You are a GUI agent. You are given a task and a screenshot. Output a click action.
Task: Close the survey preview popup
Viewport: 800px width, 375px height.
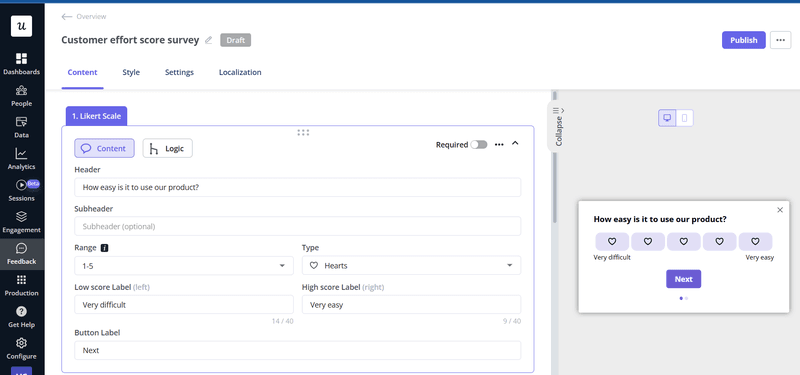(x=780, y=210)
